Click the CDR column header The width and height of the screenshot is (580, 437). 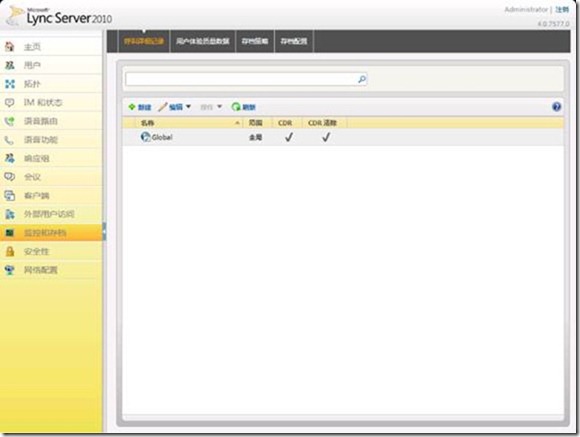[x=285, y=123]
